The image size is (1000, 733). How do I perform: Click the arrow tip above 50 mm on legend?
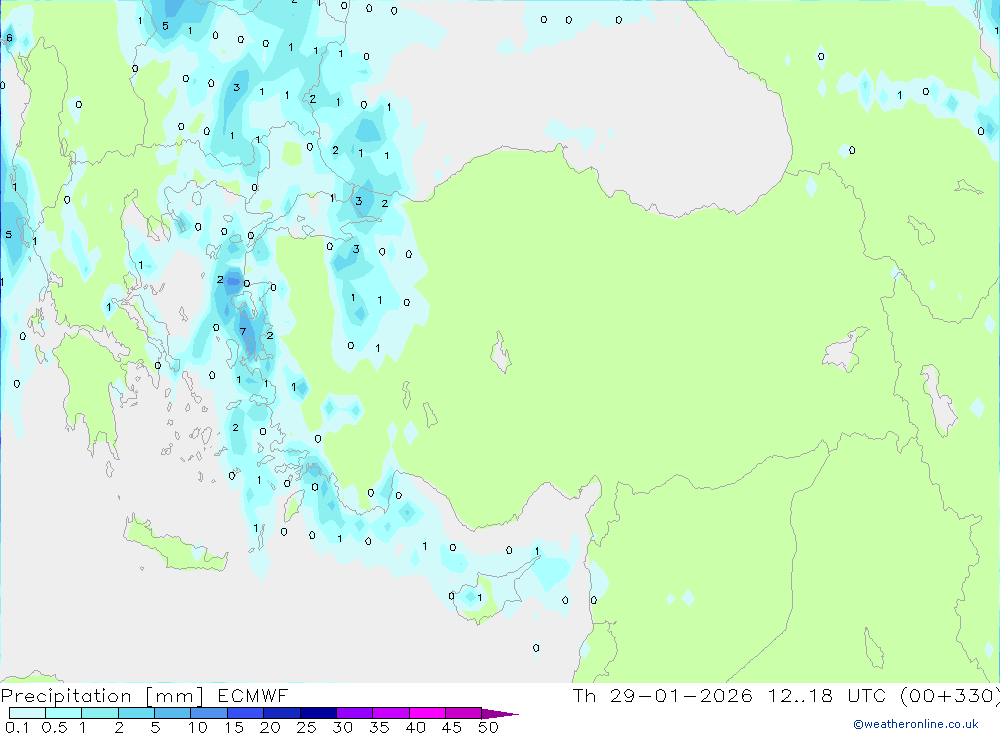coord(500,714)
